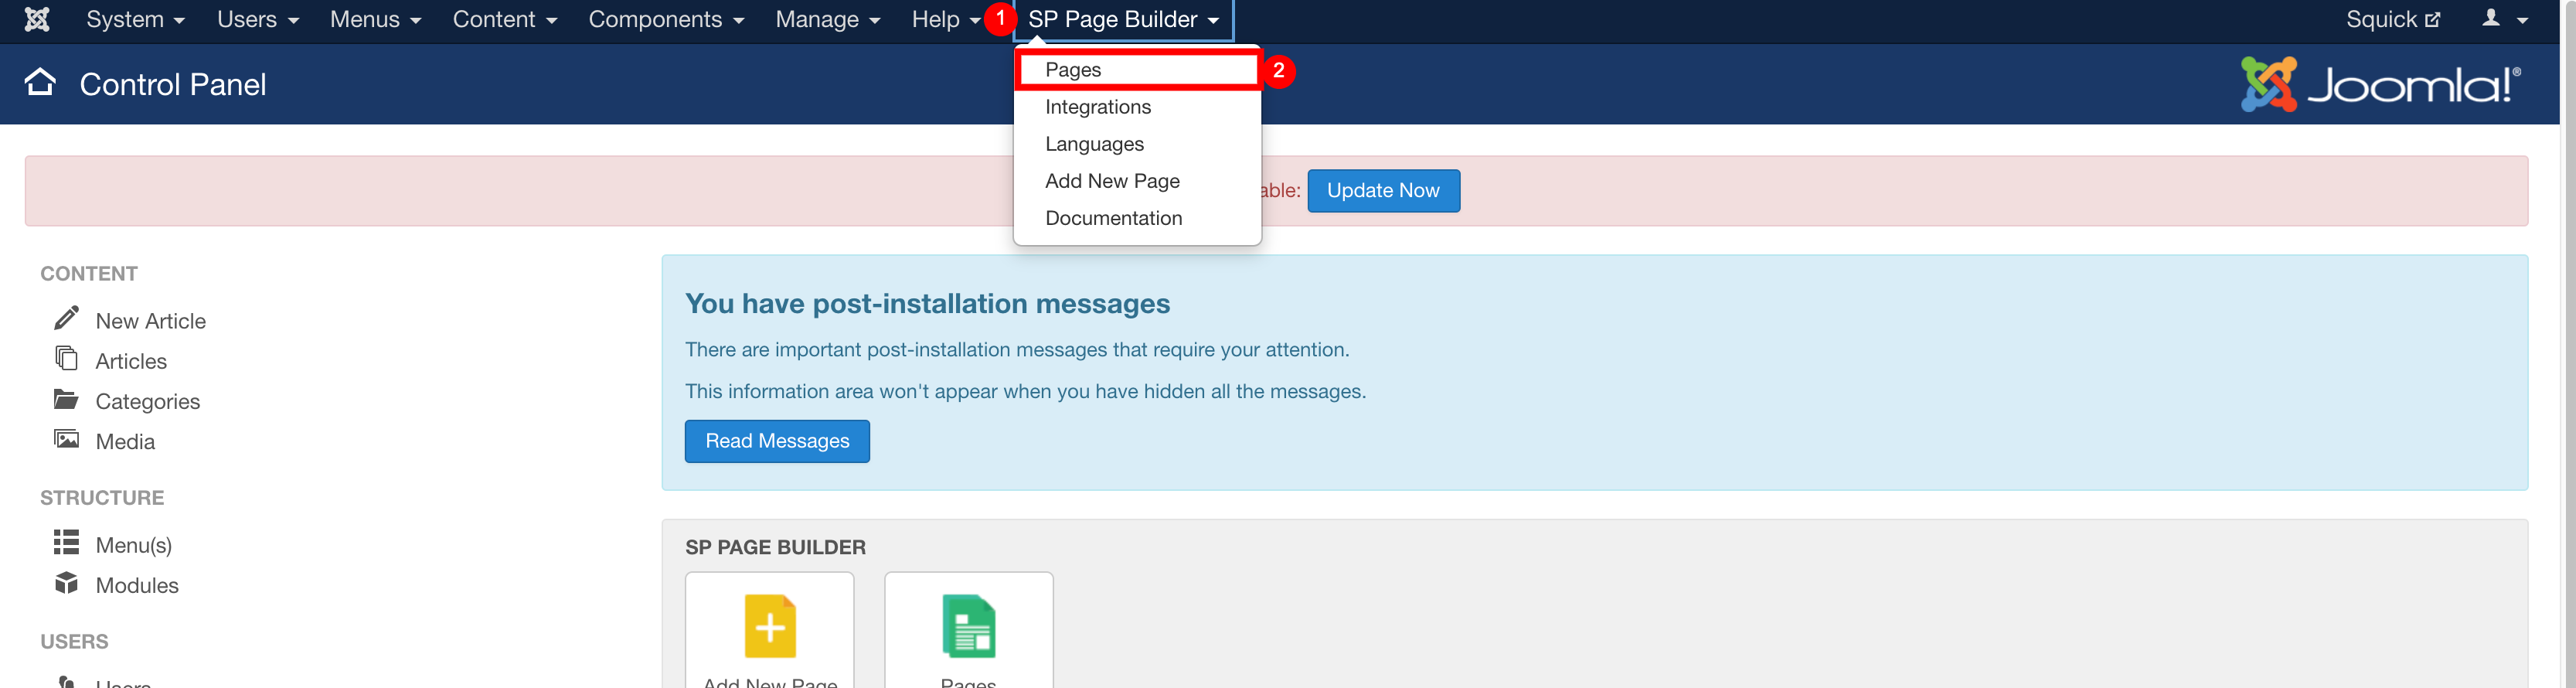Collapse the SP Page Builder menu
2576x688 pixels.
click(x=1123, y=19)
